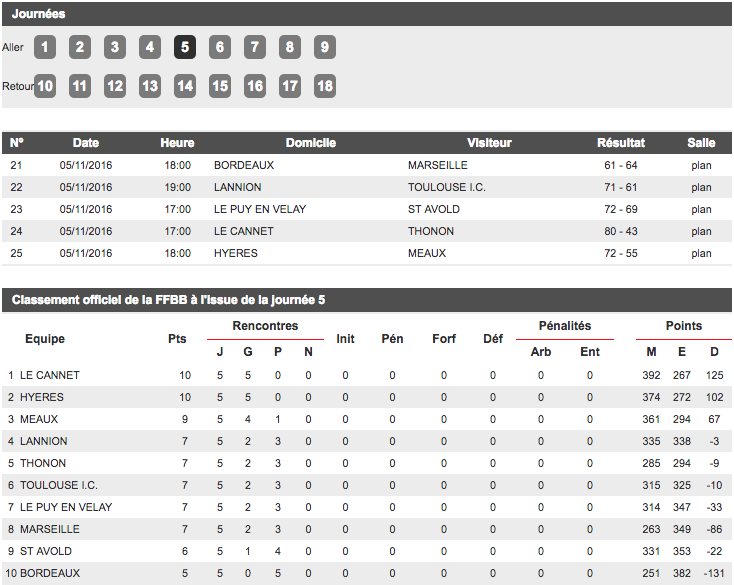
Task: View plan for Le Cannet vs Thonon
Action: [x=701, y=231]
